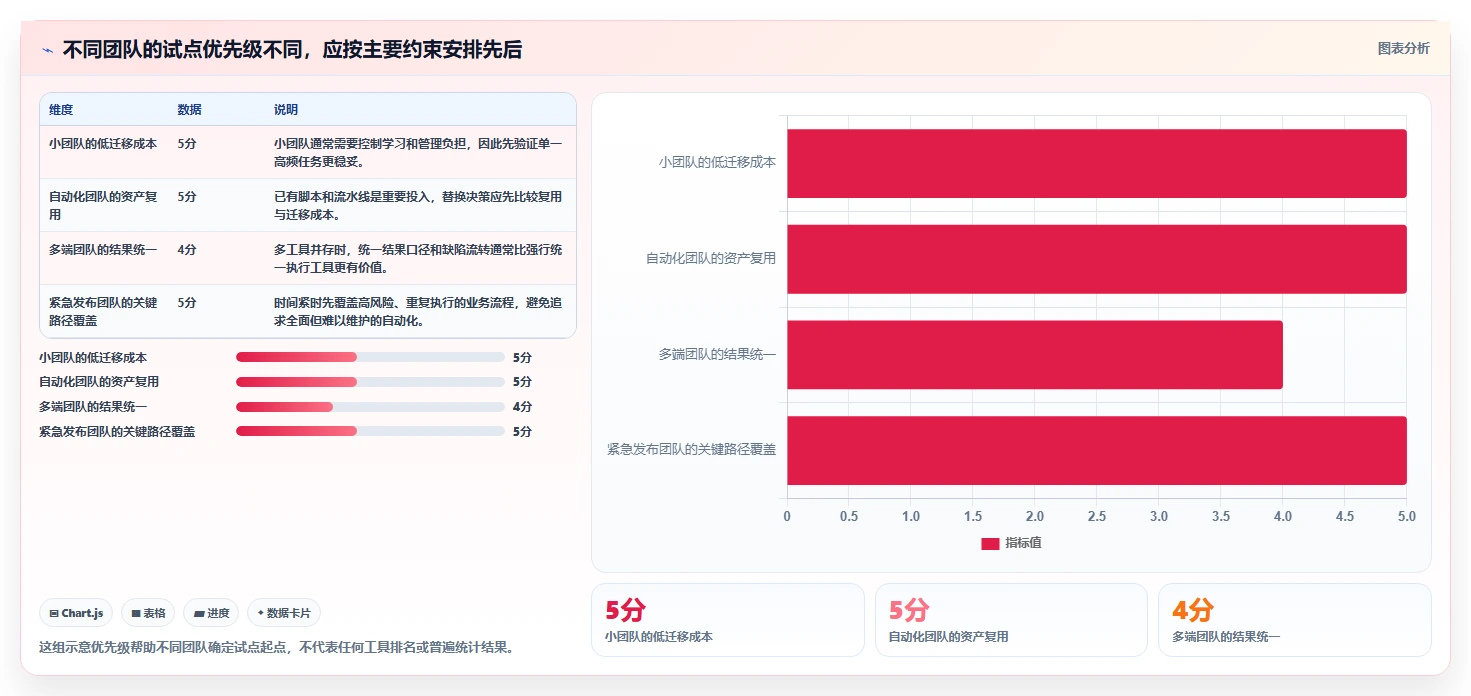The width and height of the screenshot is (1471, 696).
Task: Click the 多端团队的结果统一 progress bar
Action: 370,407
